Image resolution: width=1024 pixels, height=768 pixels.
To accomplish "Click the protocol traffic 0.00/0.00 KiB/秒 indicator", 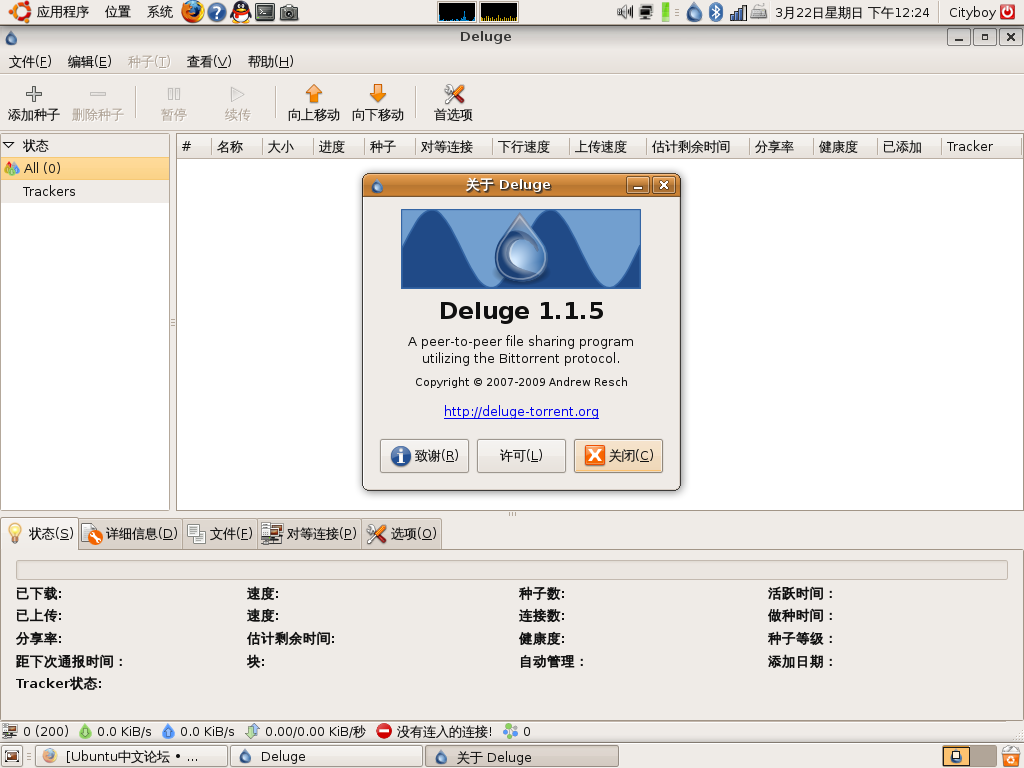I will point(306,731).
